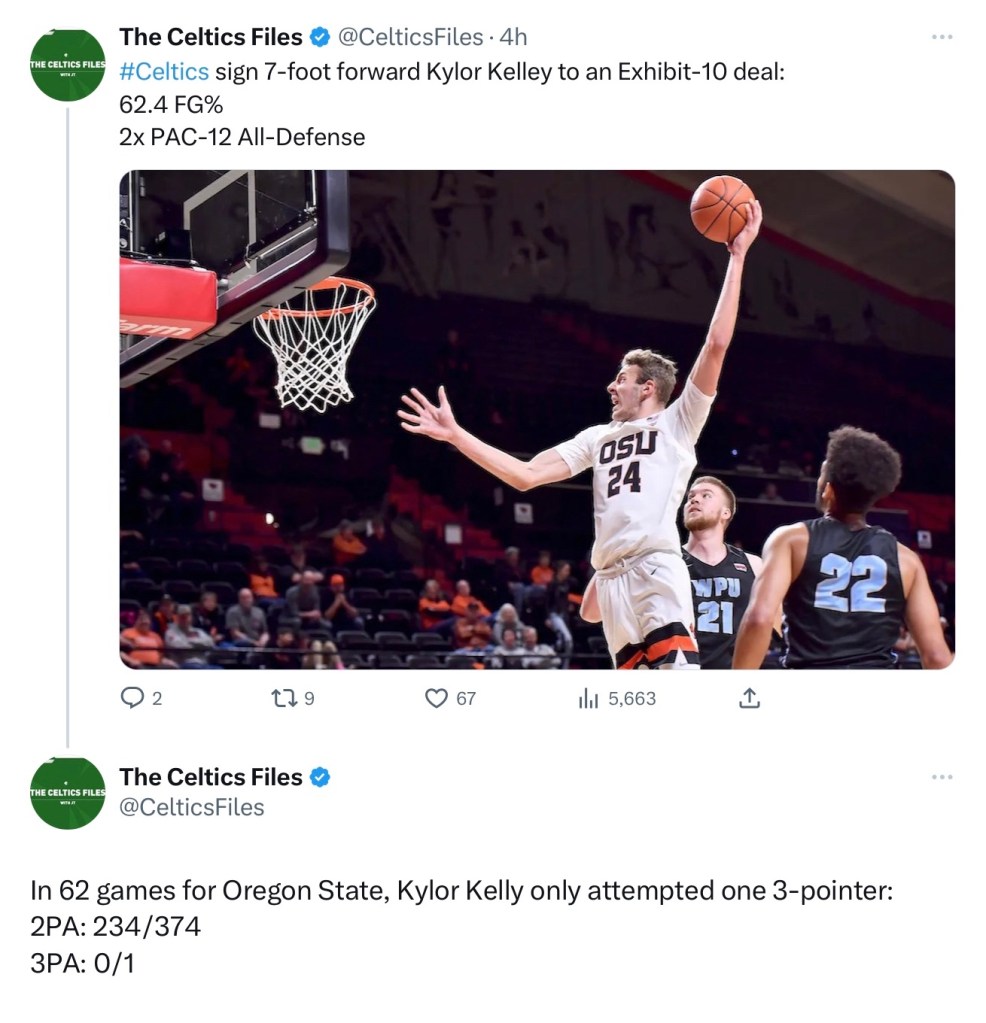Viewport: 986px width, 1023px height.
Task: Click the first tweet's text about Exhibit-10 deal
Action: pos(500,71)
